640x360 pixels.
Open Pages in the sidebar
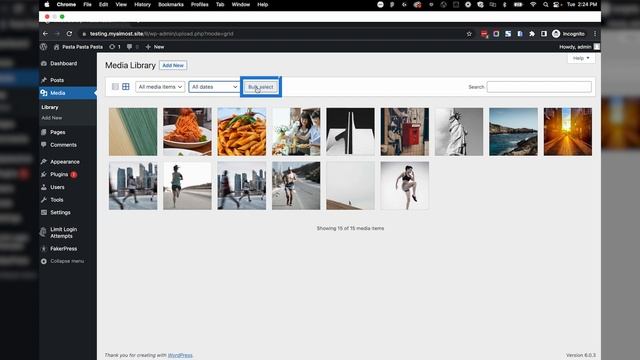click(x=58, y=132)
